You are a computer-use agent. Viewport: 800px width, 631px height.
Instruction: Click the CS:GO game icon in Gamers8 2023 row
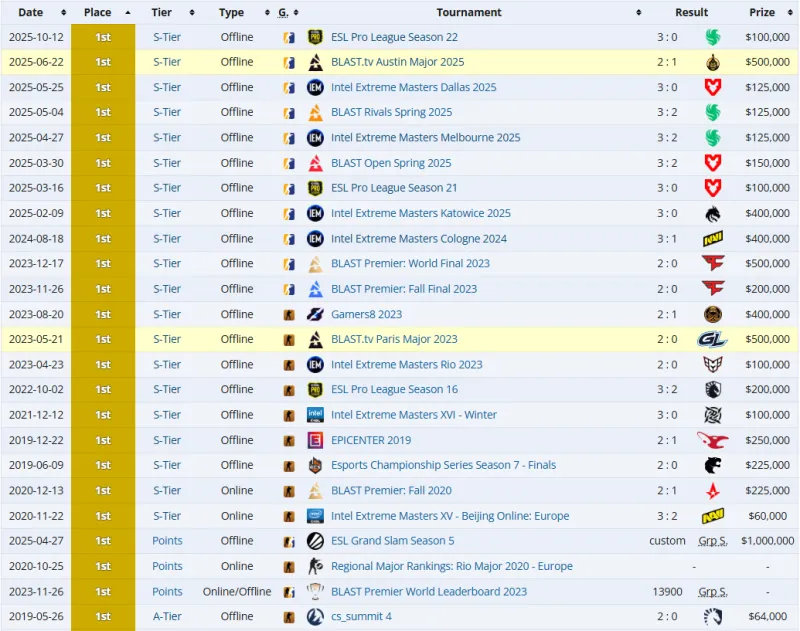[289, 314]
